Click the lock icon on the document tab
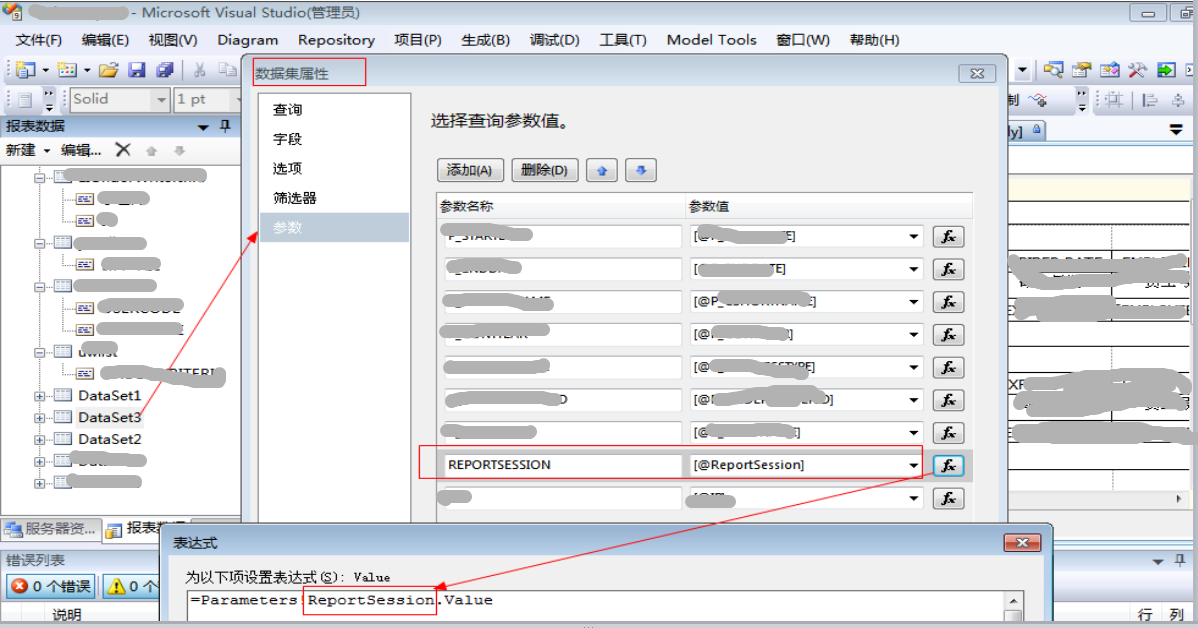This screenshot has height=628, width=1198. point(1037,130)
